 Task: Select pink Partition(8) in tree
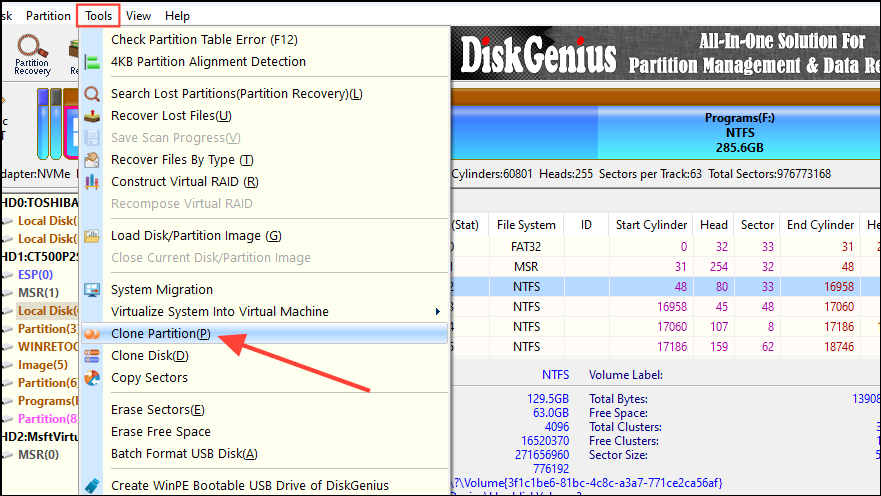[x=48, y=418]
